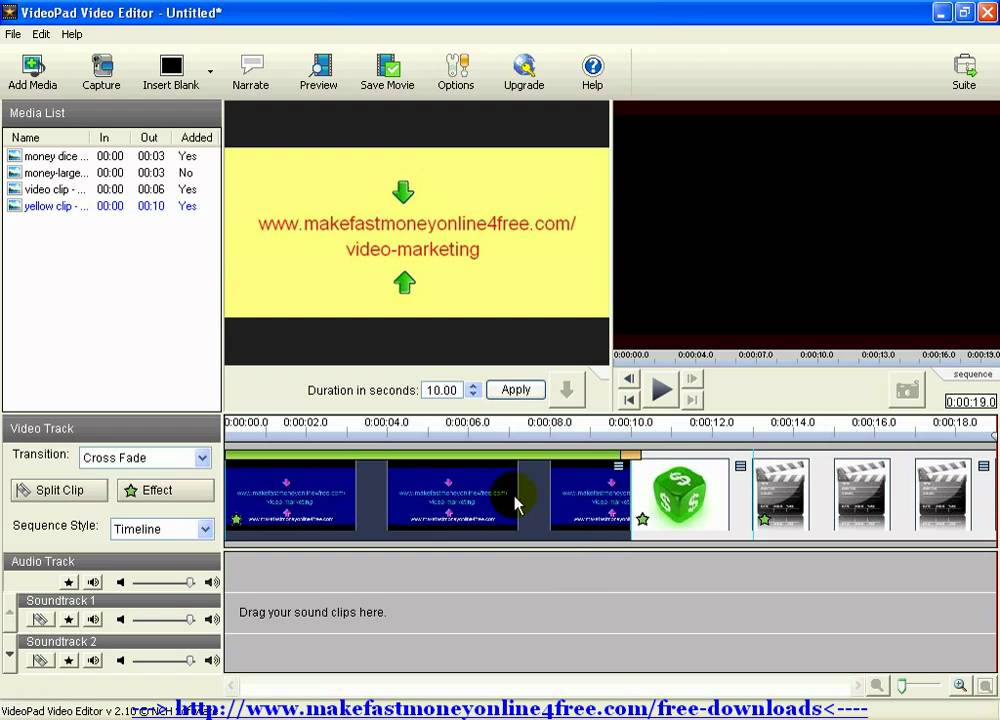The width and height of the screenshot is (1000, 720).
Task: Select the 'money-large...' media item
Action: (x=112, y=173)
